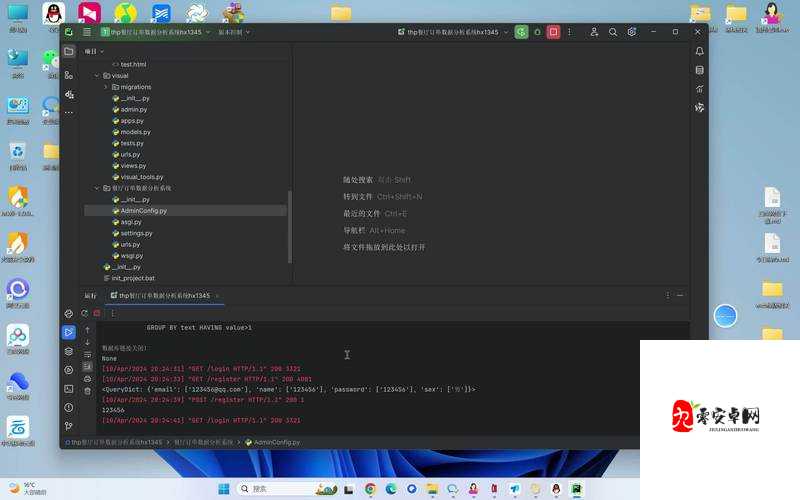Stop the running app with red square

[x=553, y=32]
